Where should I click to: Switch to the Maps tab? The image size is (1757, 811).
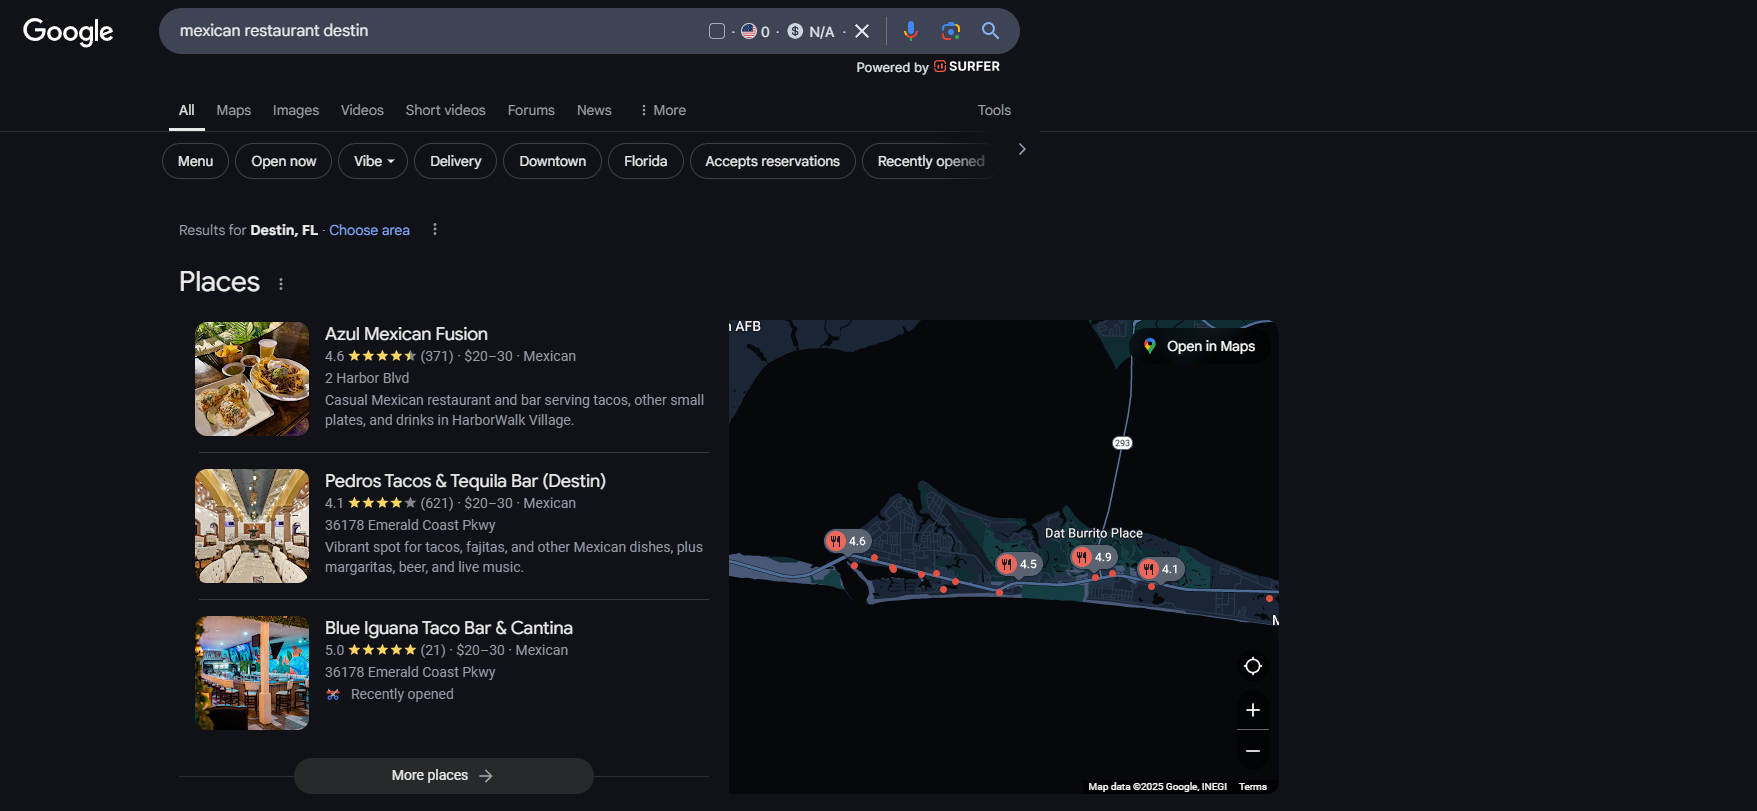pyautogui.click(x=234, y=110)
